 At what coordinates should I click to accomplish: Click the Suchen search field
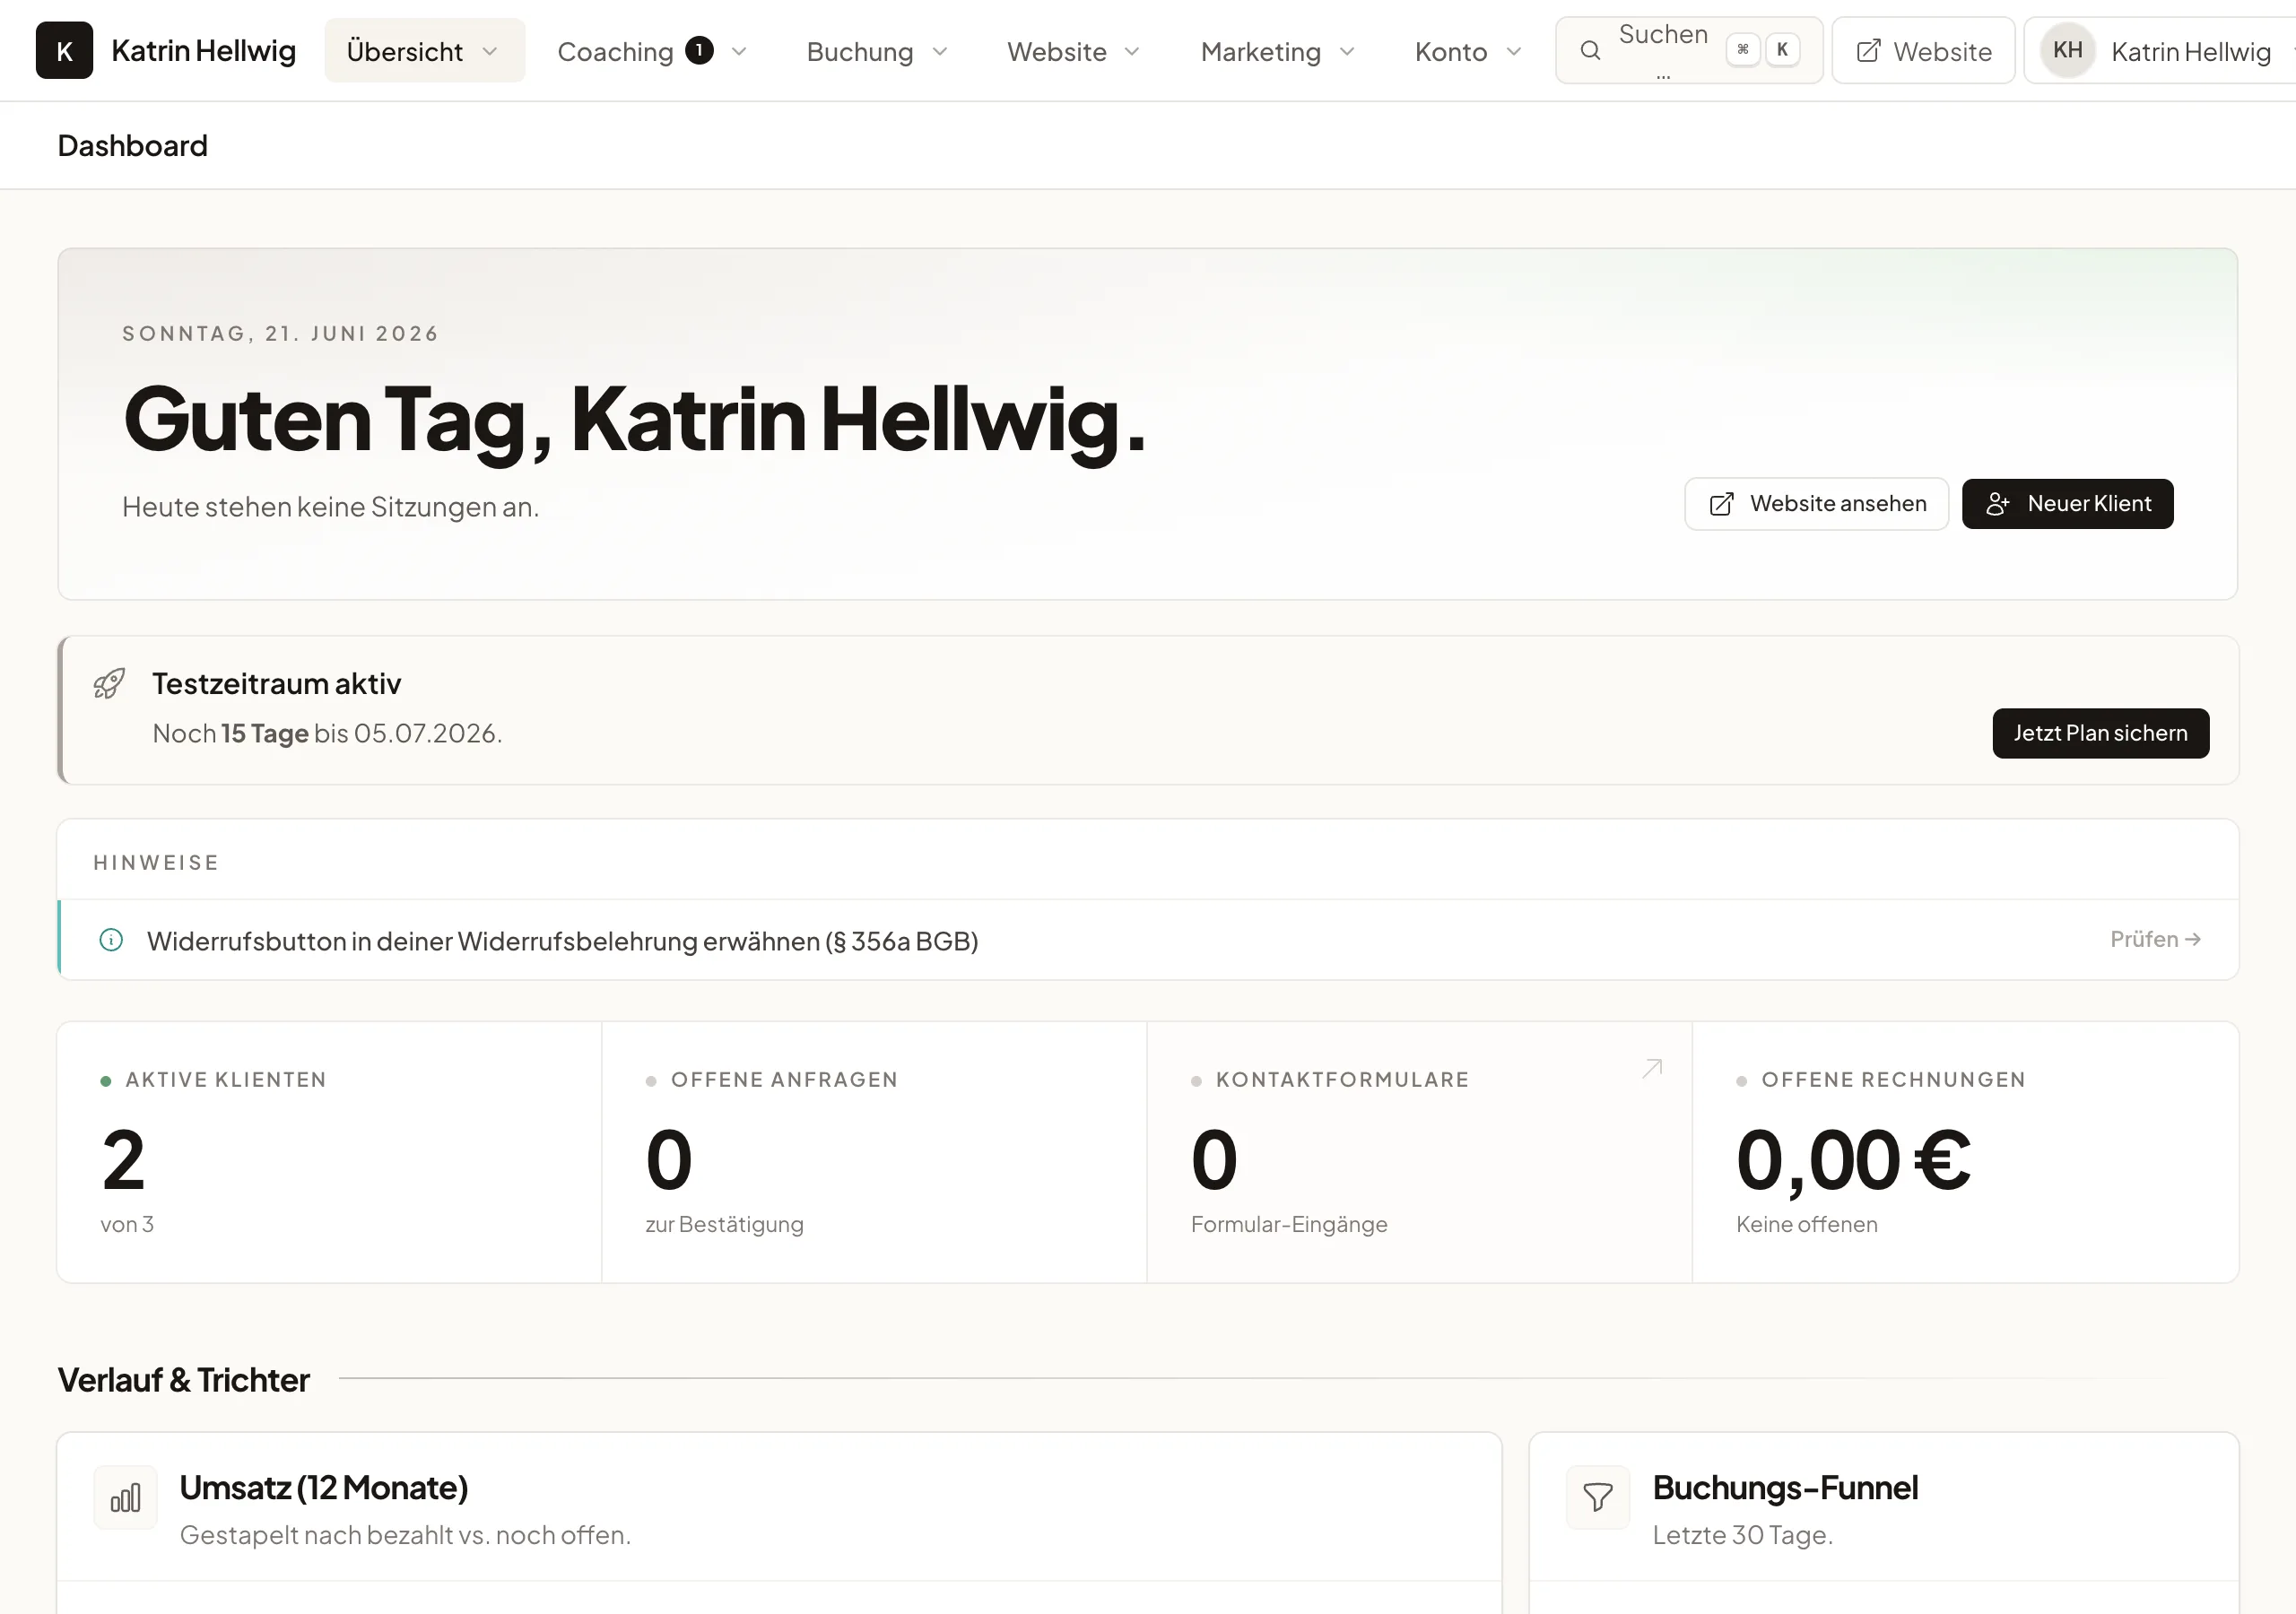(x=1689, y=50)
